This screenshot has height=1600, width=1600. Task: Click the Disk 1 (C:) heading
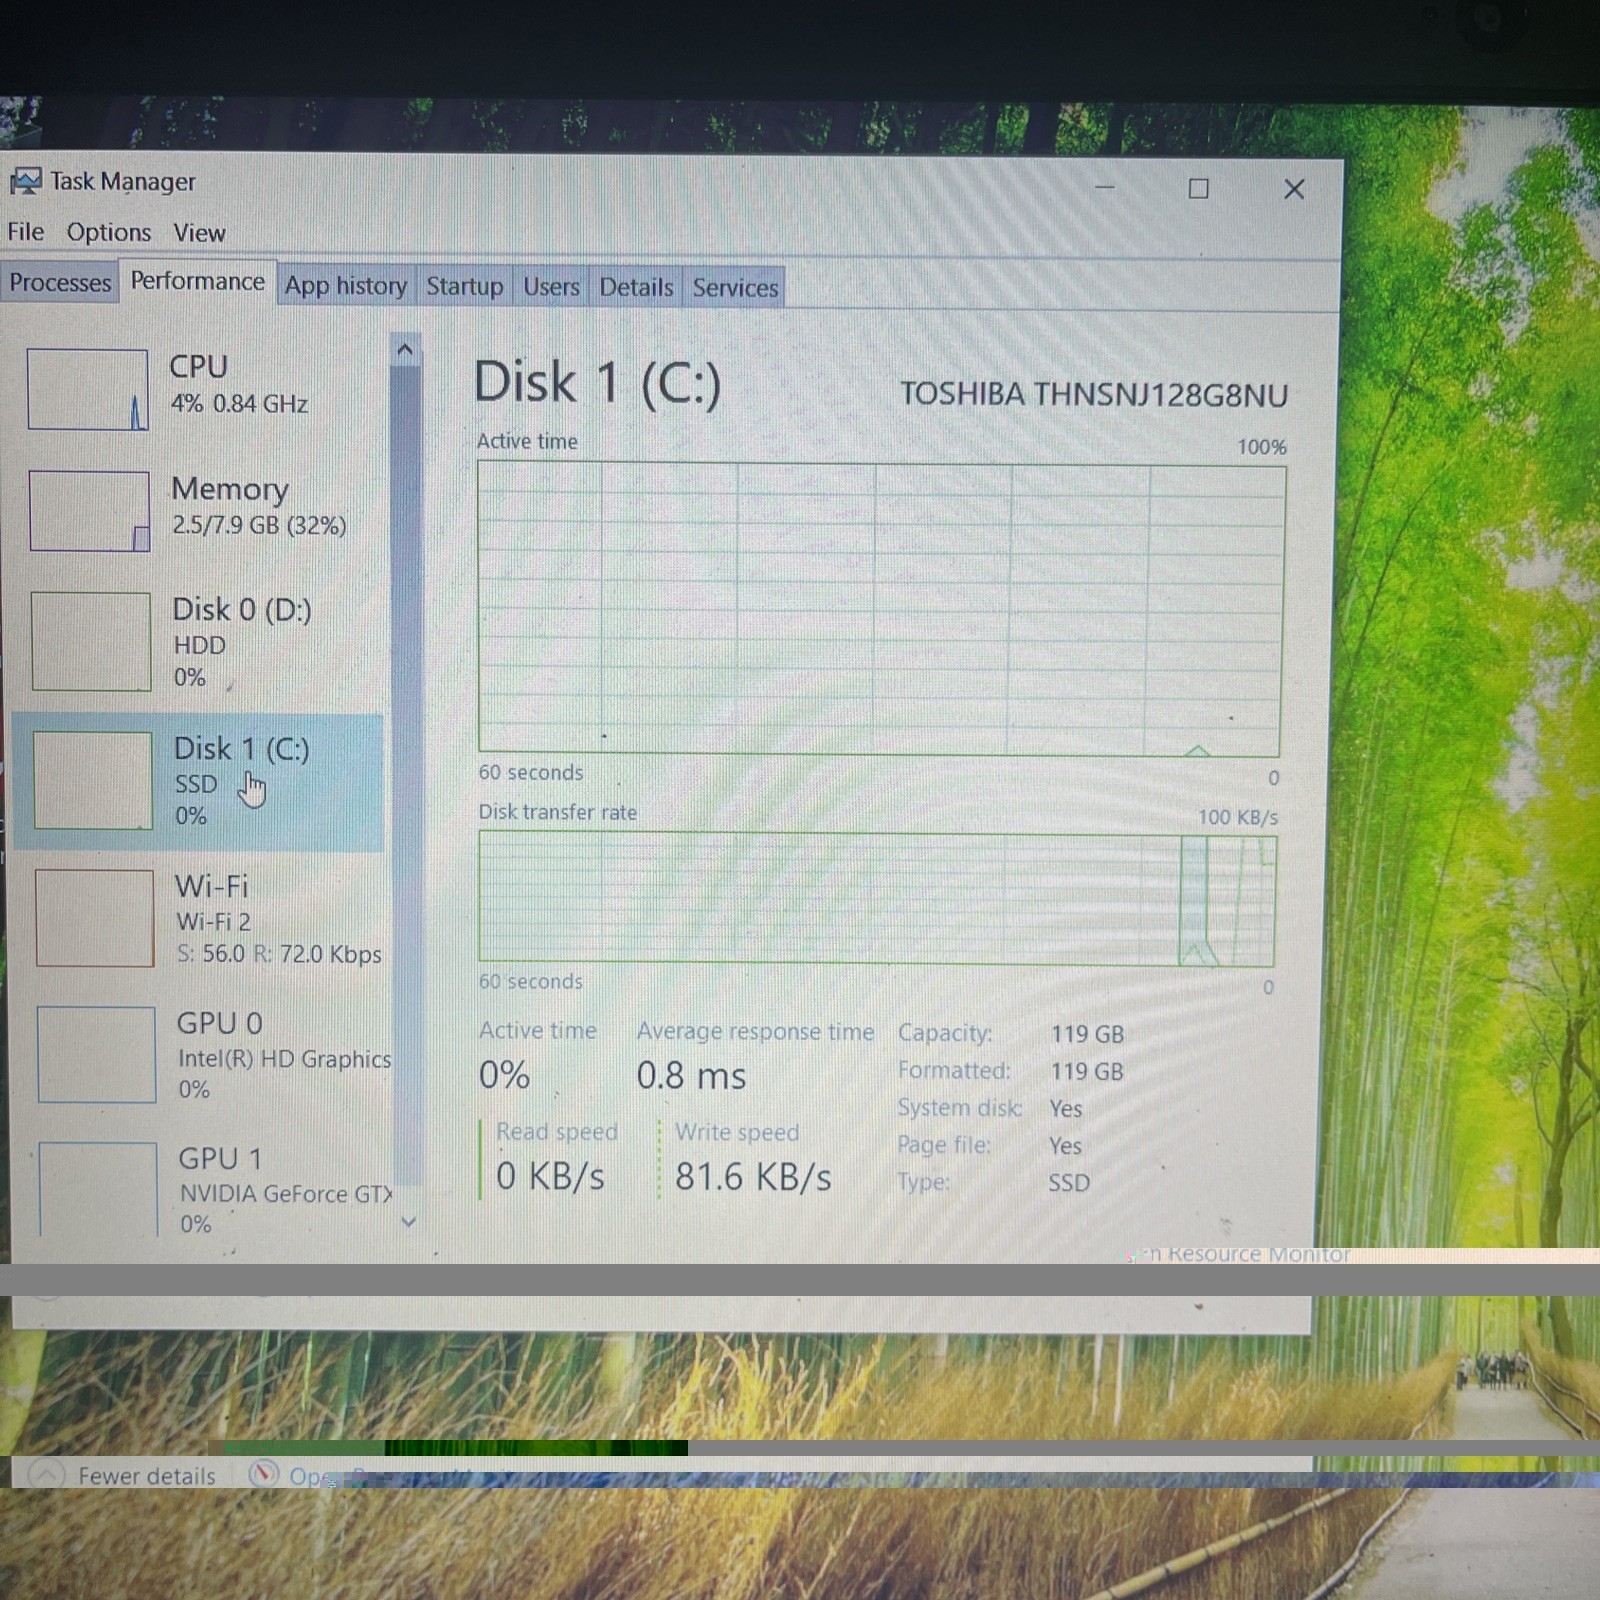(597, 382)
